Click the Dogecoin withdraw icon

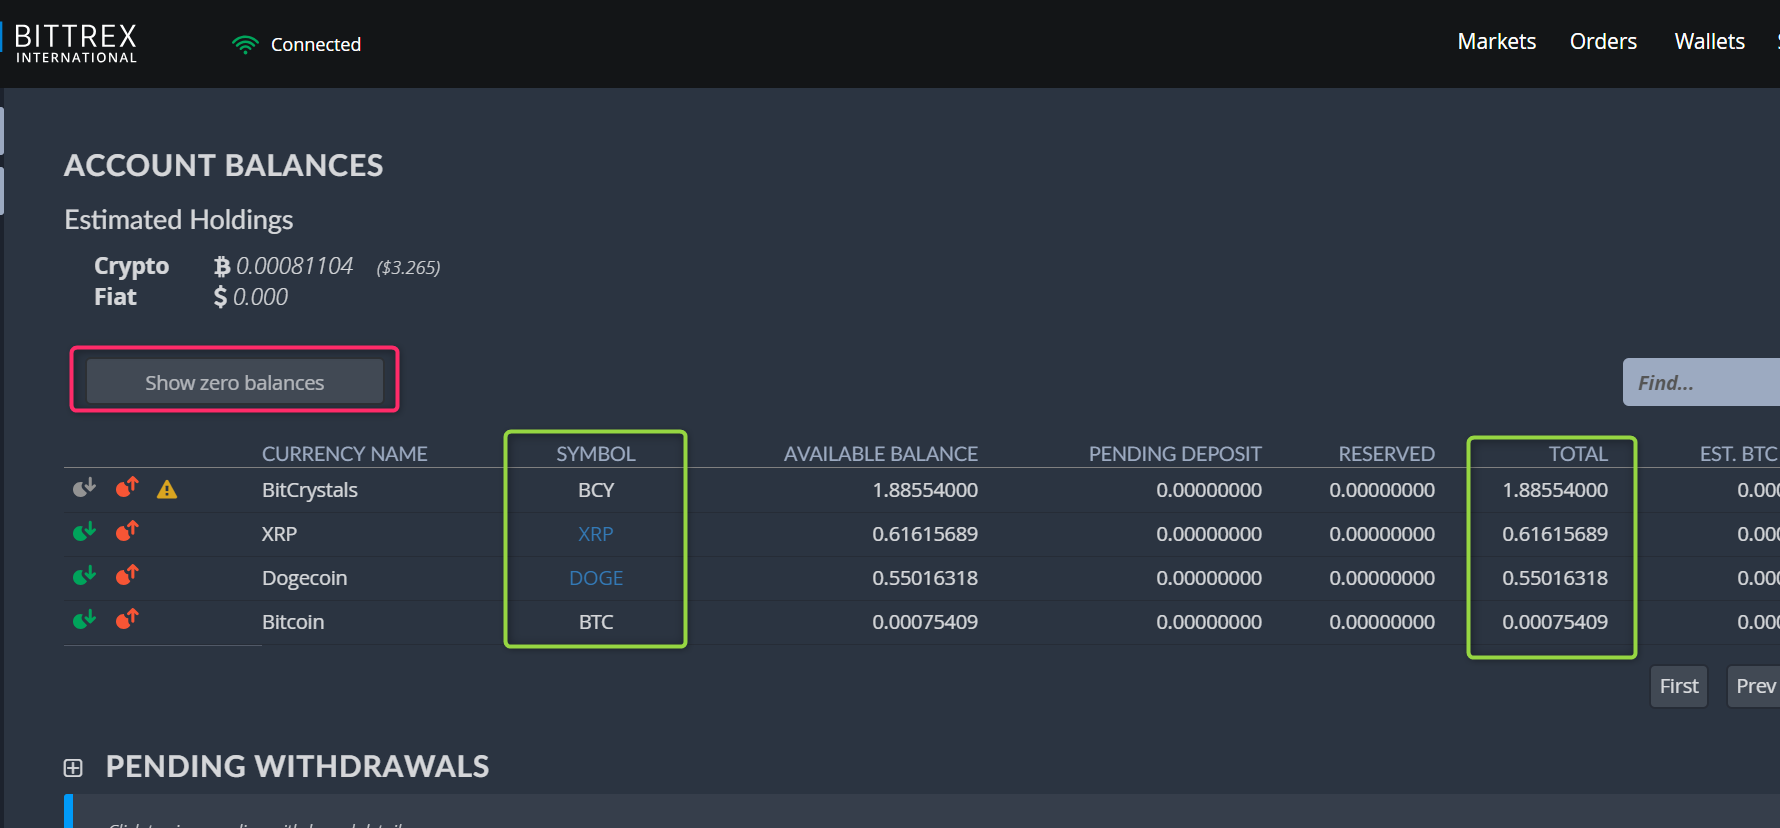click(127, 576)
